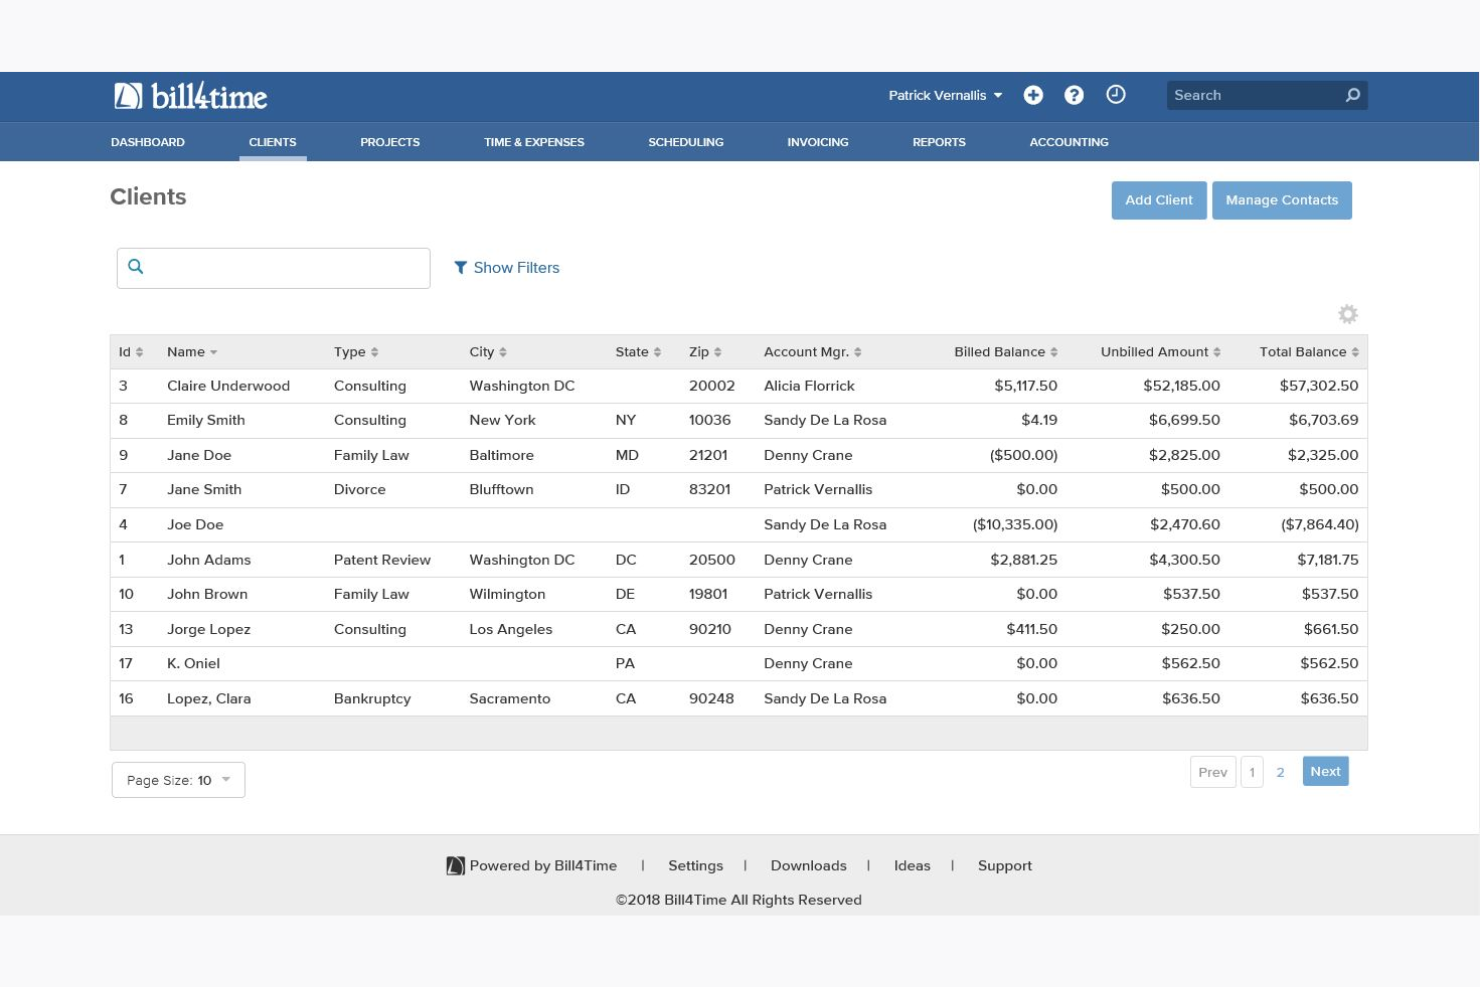Click the clock timer icon in header

point(1116,94)
